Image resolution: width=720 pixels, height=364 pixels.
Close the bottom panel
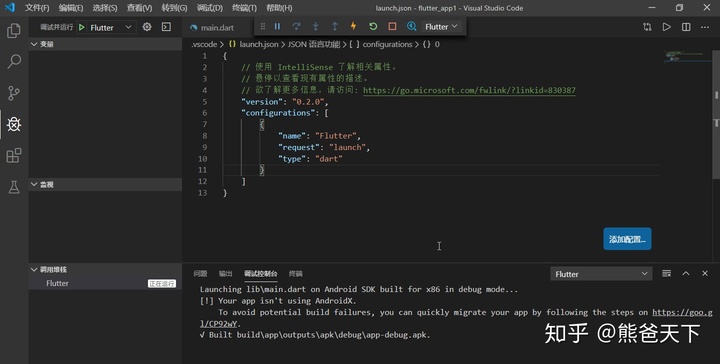[705, 274]
